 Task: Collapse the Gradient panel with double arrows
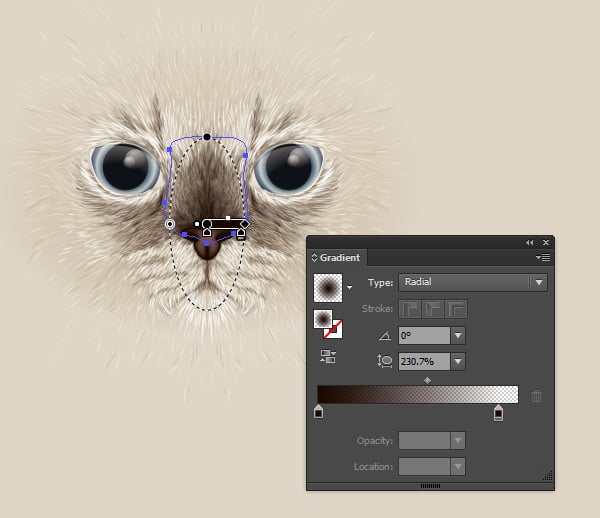[530, 243]
